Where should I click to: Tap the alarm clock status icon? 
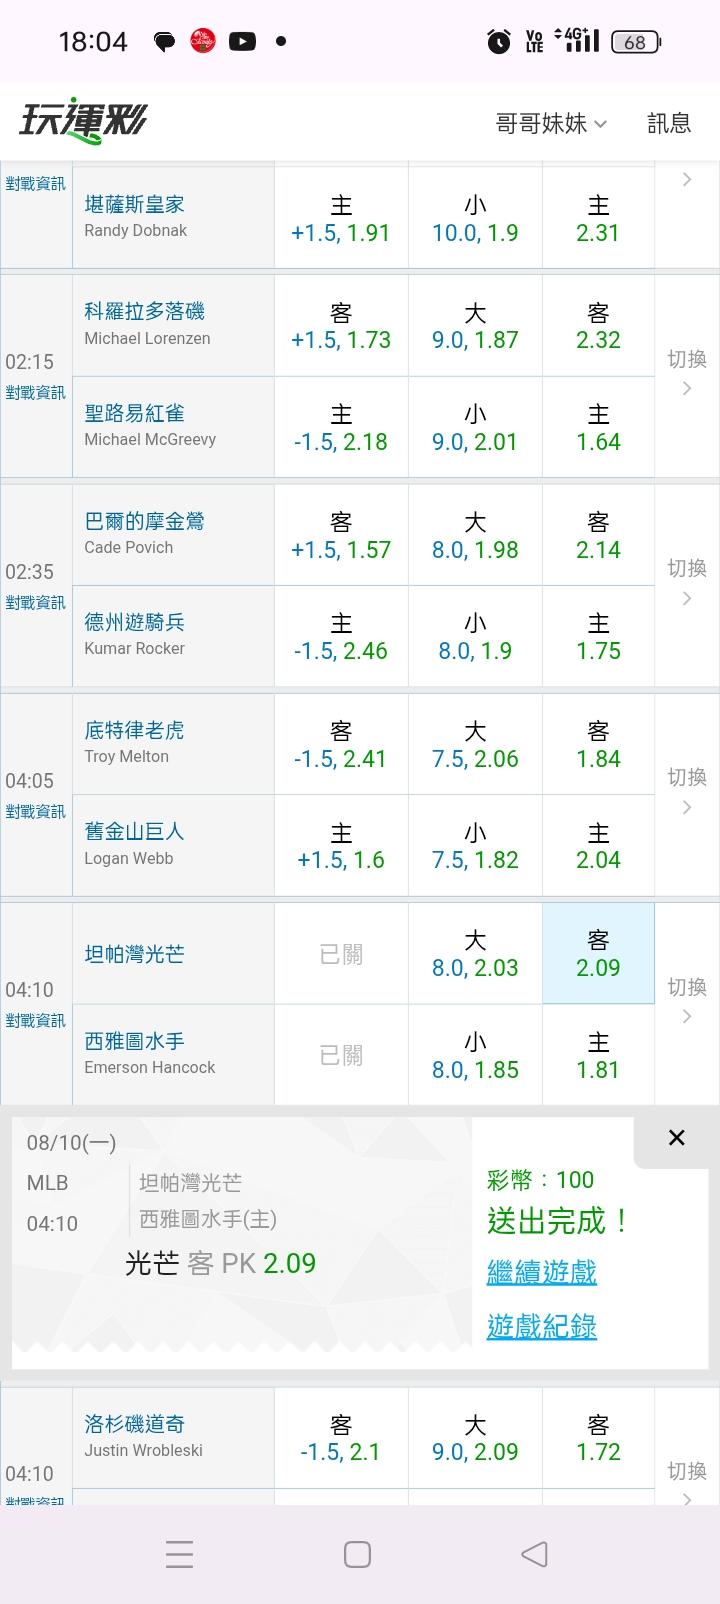pyautogui.click(x=498, y=41)
